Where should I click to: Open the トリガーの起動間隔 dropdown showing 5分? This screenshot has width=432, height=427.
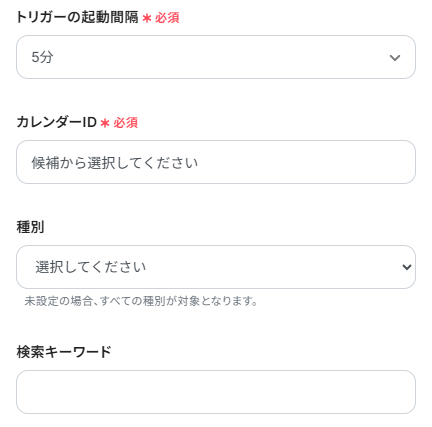216,57
